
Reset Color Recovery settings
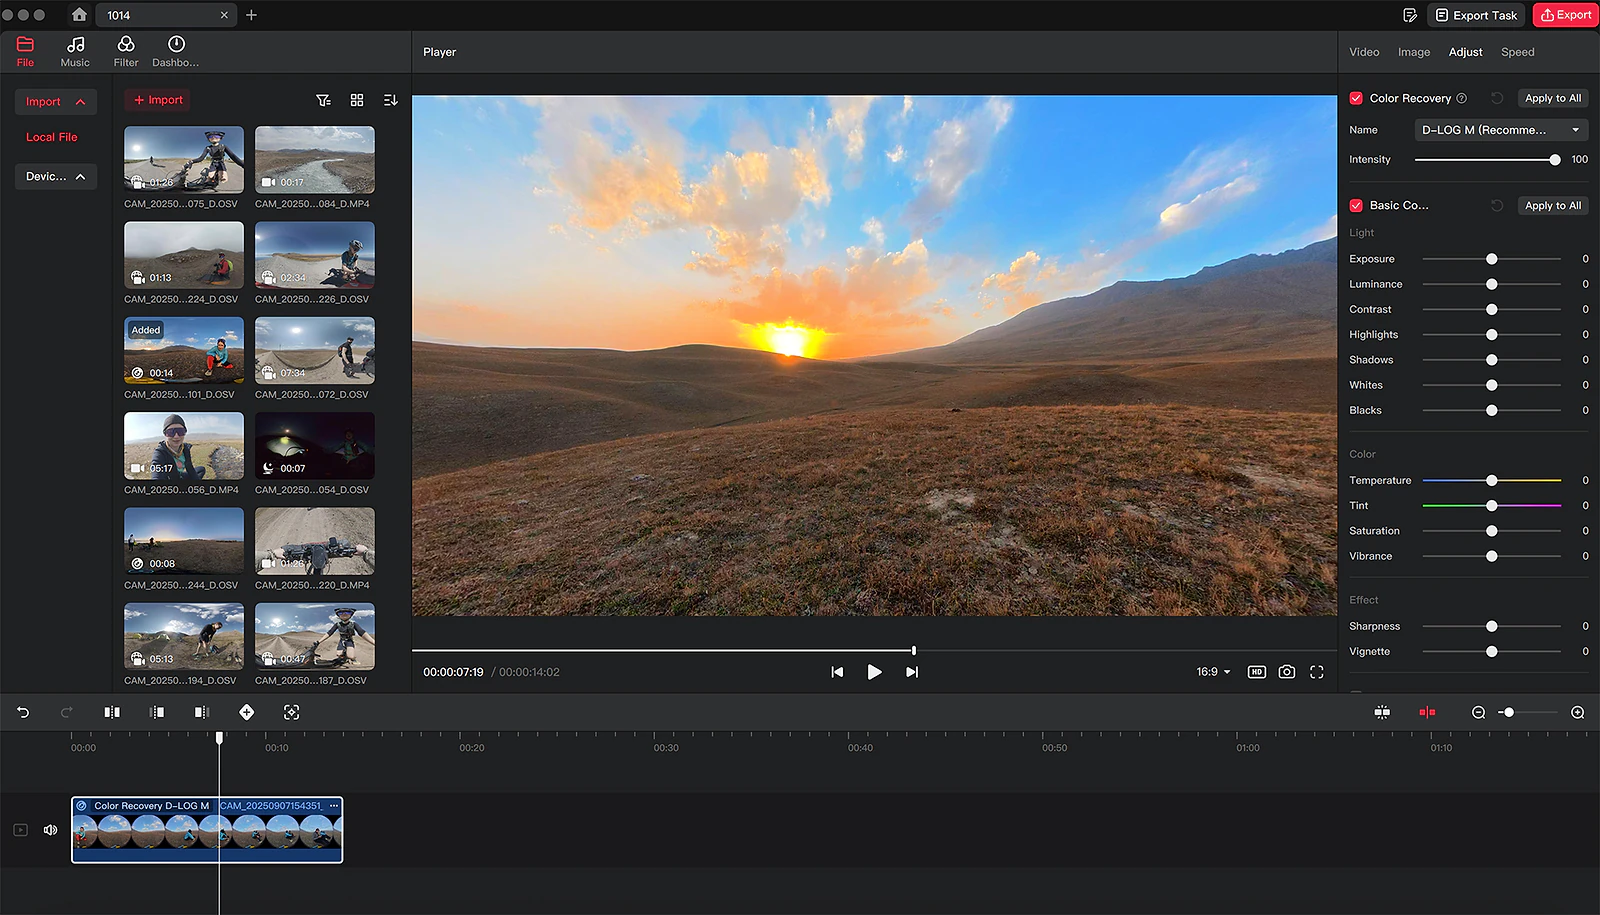(1497, 98)
